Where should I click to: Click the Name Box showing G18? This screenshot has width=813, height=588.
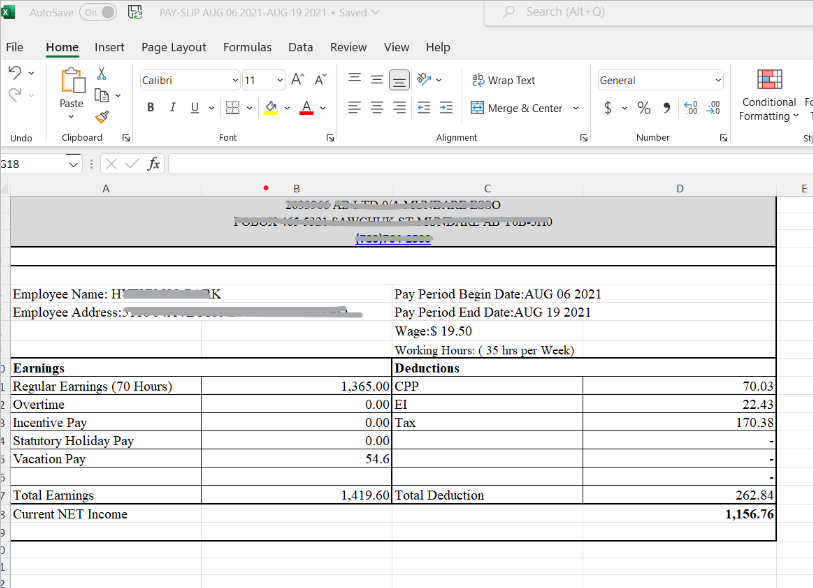[x=34, y=164]
